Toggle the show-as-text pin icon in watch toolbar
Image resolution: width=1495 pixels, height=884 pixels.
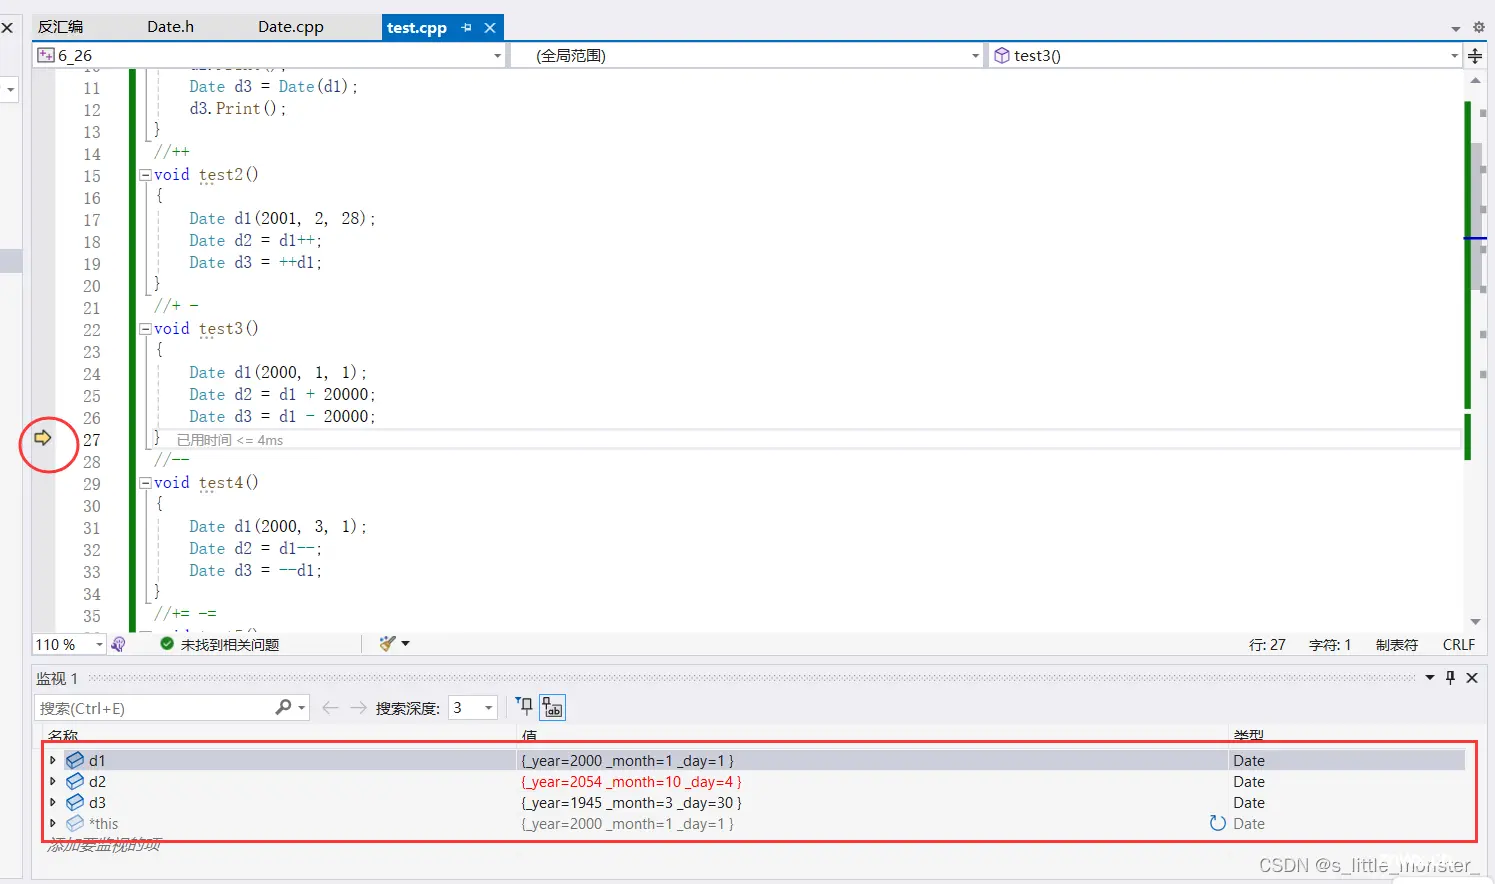(x=553, y=708)
